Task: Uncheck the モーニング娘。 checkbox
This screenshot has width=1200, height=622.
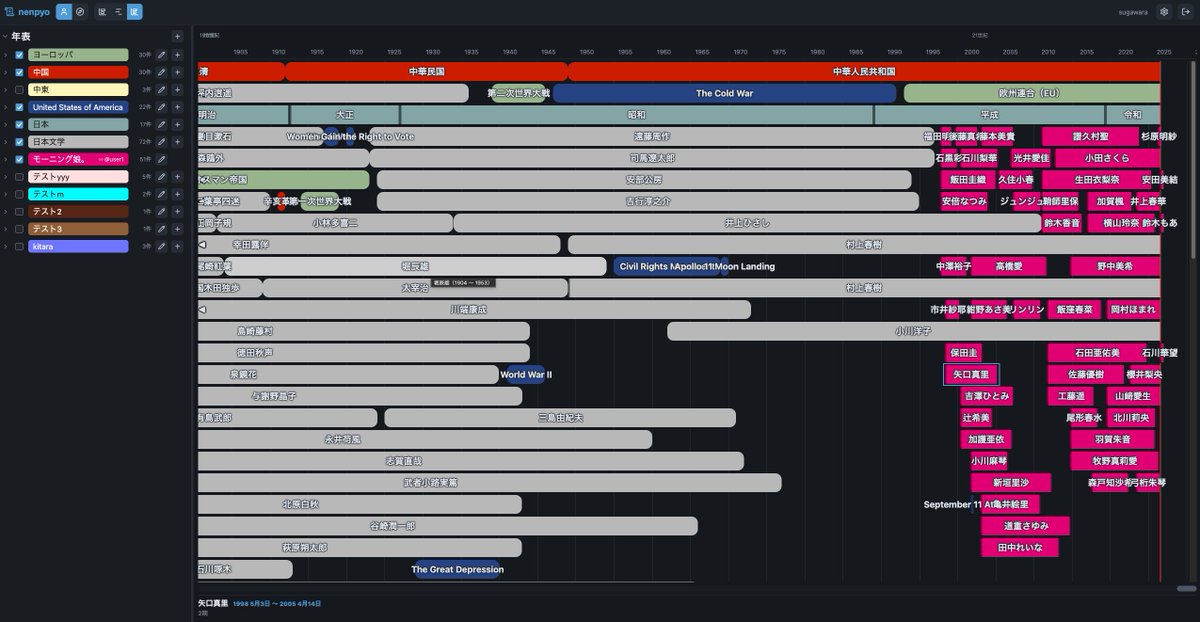Action: (19, 159)
